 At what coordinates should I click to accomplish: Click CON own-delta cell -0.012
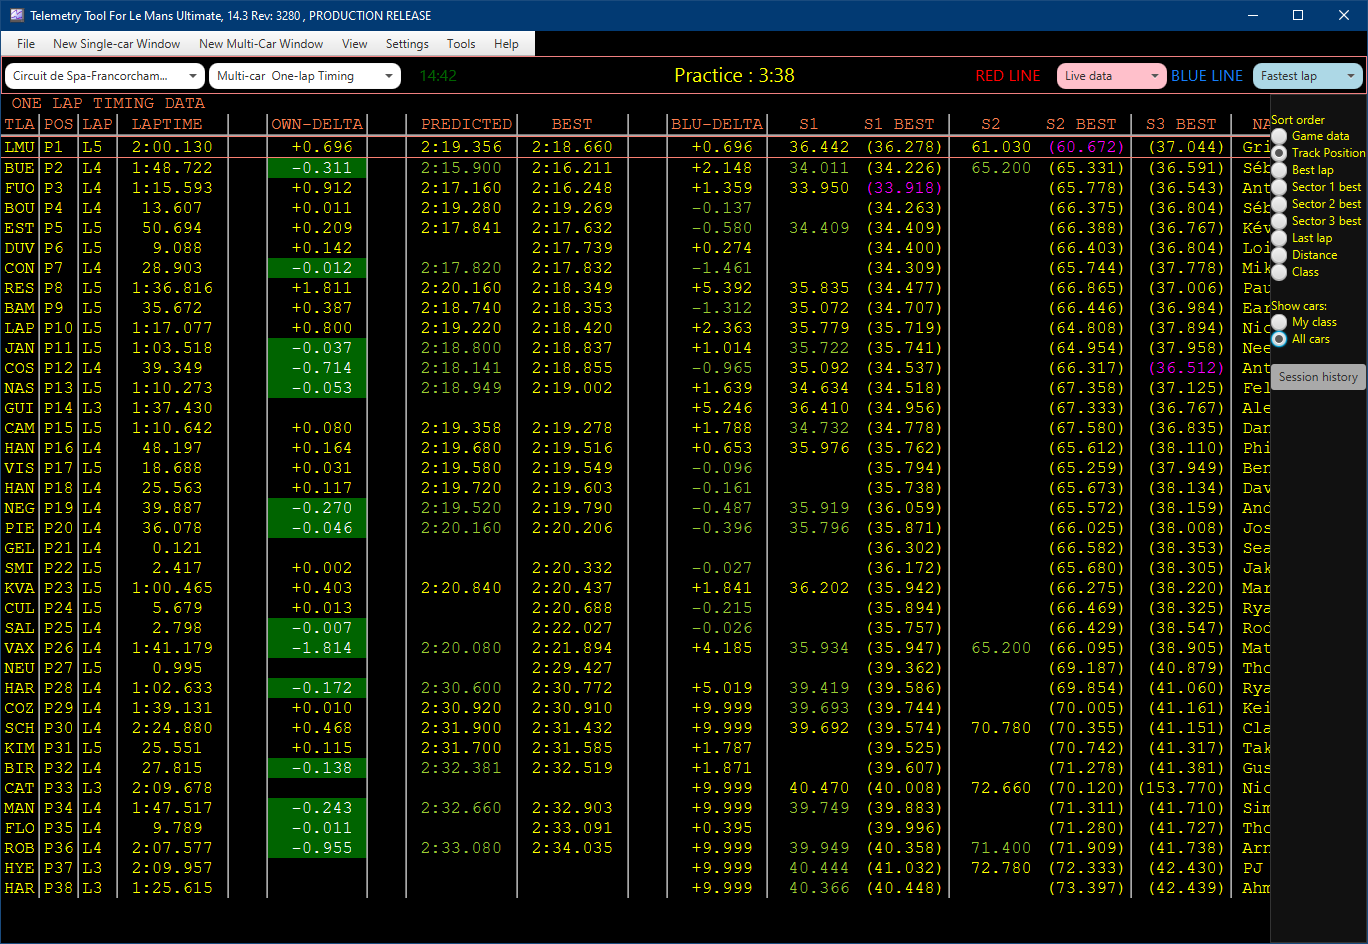(317, 268)
